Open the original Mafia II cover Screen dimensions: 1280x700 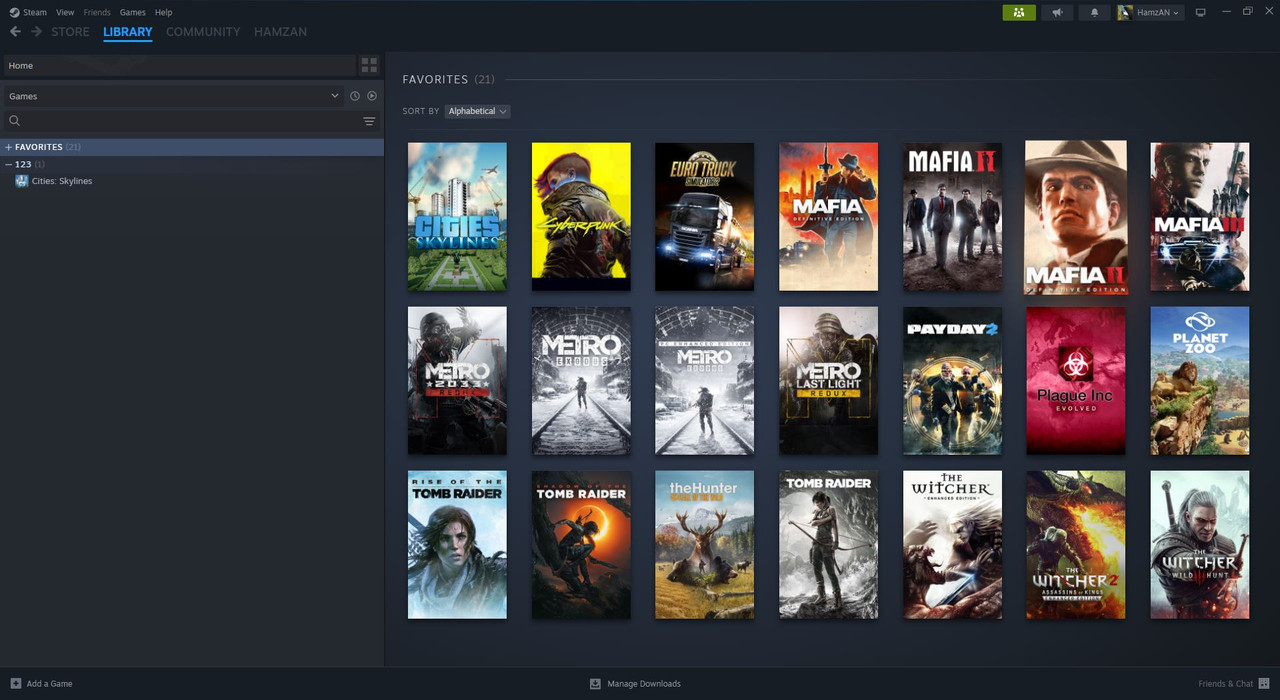(x=952, y=217)
